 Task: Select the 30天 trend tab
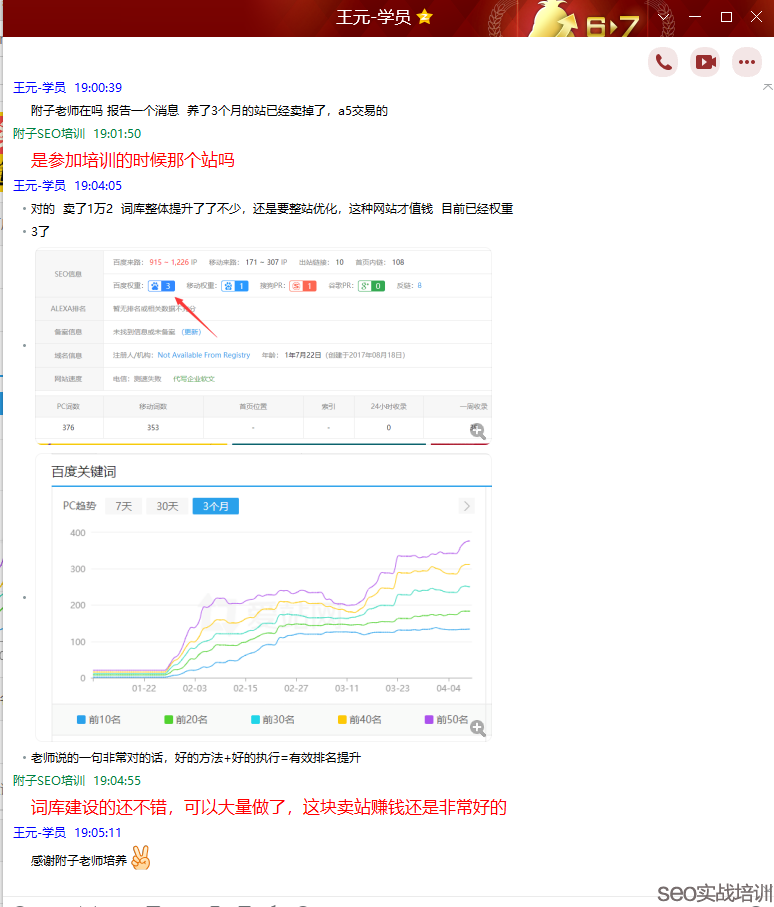point(166,506)
